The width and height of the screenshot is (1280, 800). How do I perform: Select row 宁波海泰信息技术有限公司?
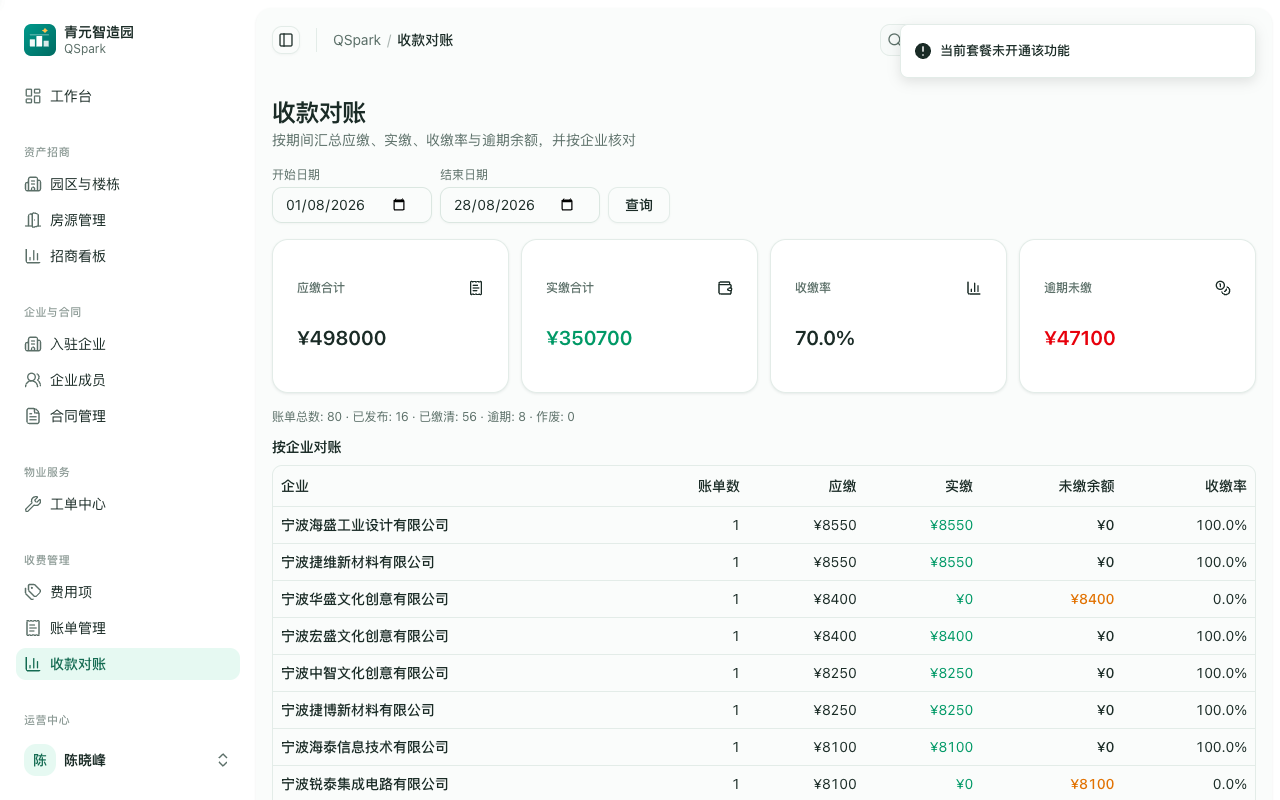click(x=764, y=747)
